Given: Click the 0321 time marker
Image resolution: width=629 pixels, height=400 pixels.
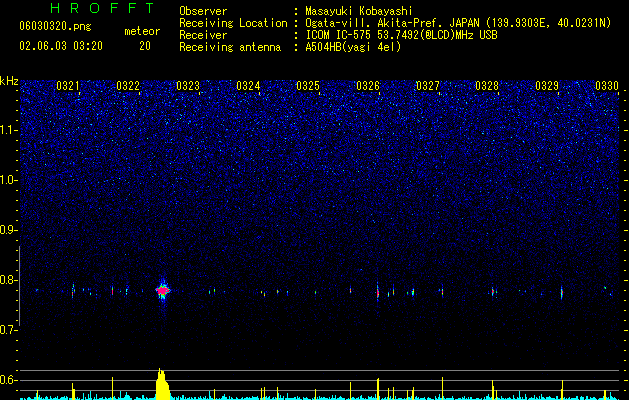Looking at the screenshot, I should [x=68, y=86].
